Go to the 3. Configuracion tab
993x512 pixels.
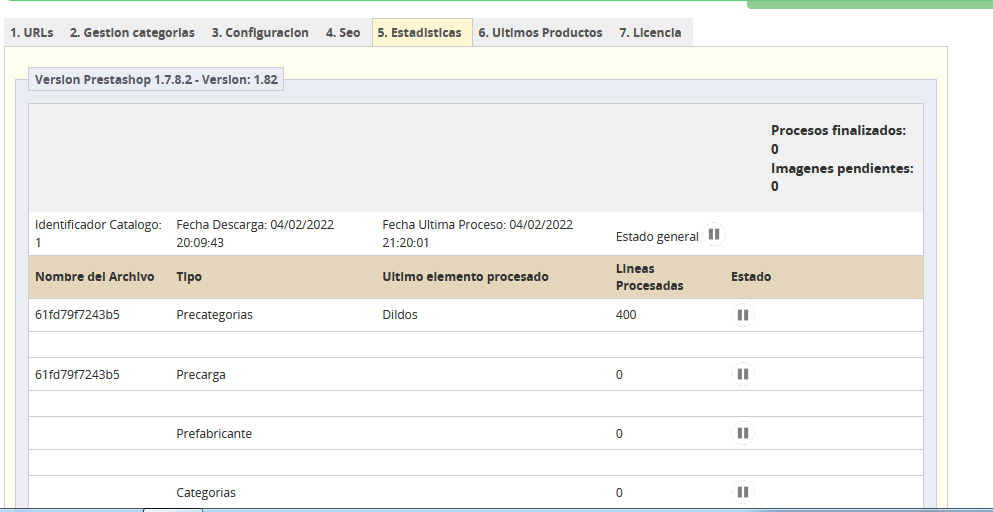coord(260,33)
